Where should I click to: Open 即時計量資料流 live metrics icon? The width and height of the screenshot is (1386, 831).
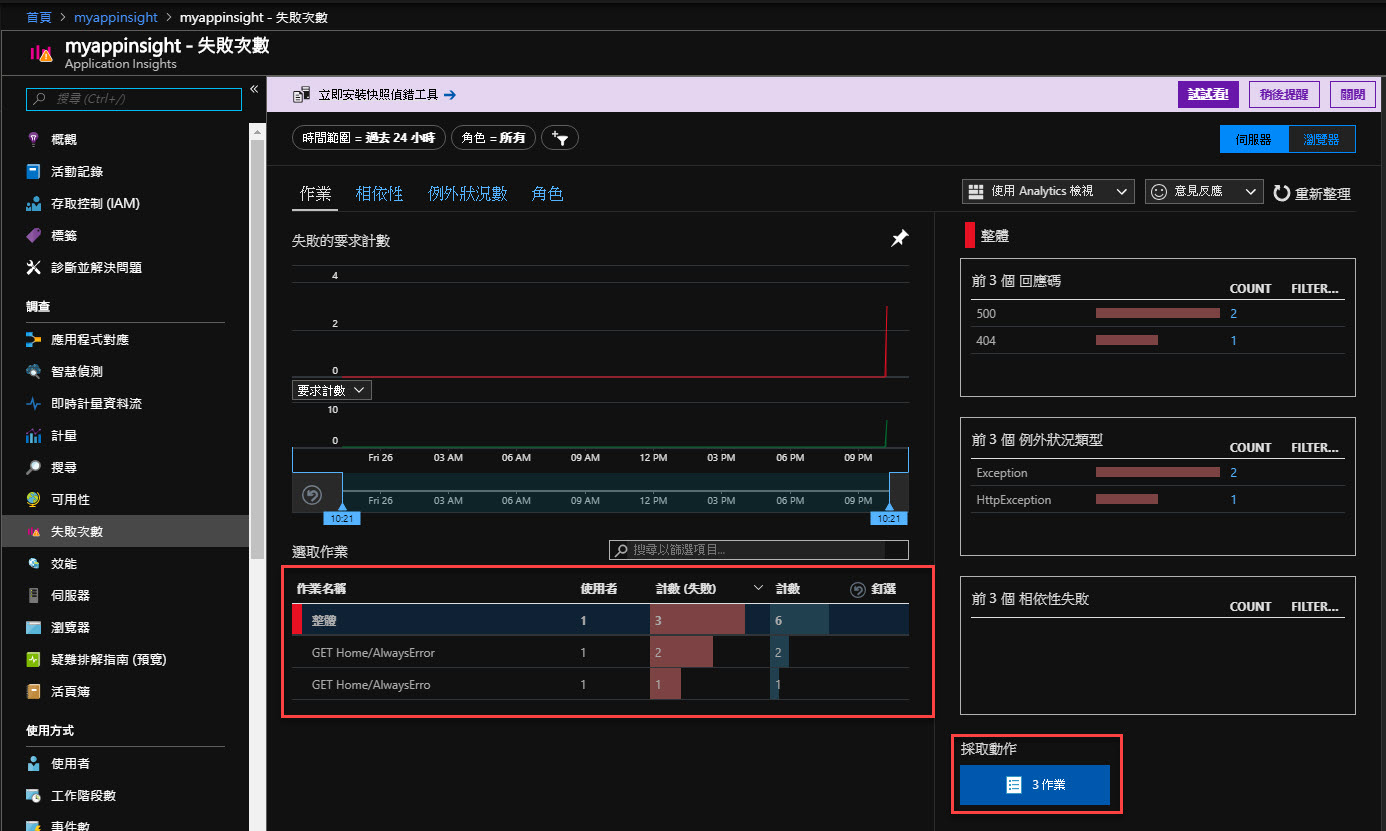tap(34, 403)
